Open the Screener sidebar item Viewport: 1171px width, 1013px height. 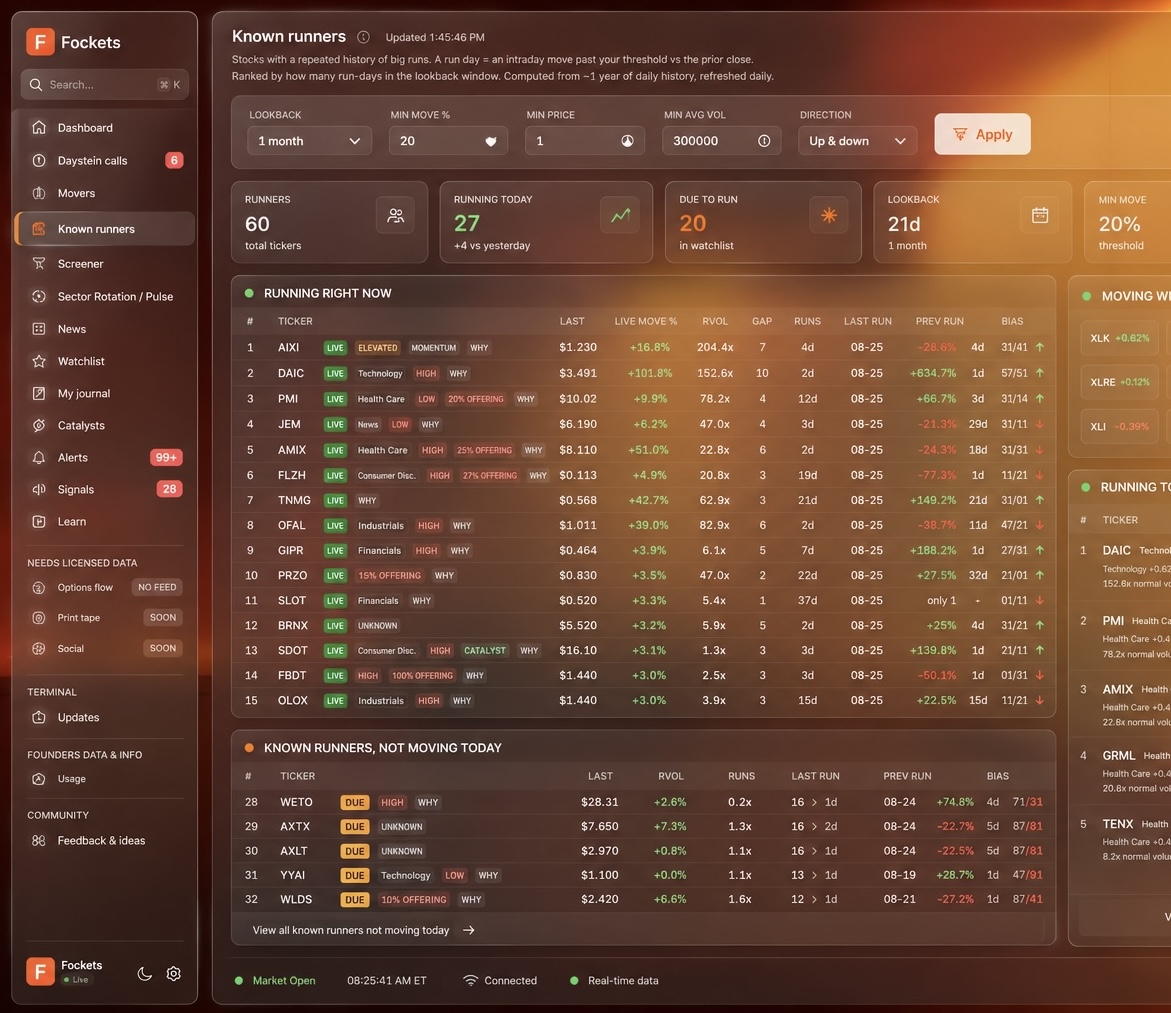click(x=104, y=264)
